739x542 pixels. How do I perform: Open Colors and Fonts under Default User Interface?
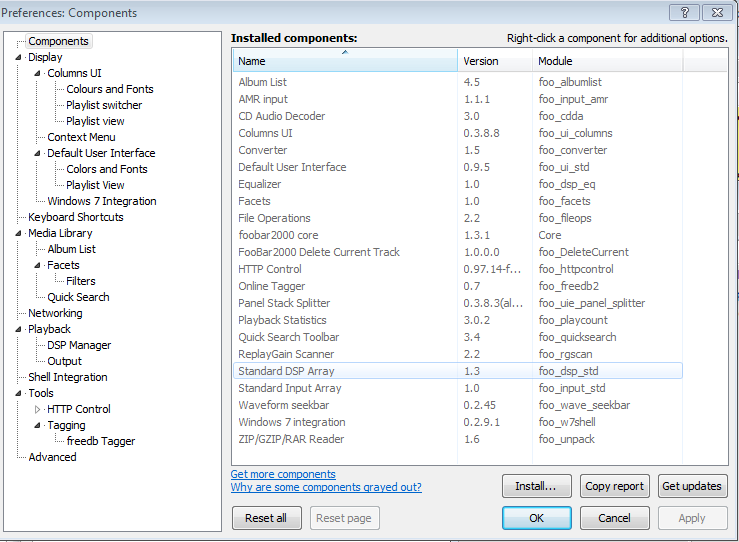tap(107, 170)
